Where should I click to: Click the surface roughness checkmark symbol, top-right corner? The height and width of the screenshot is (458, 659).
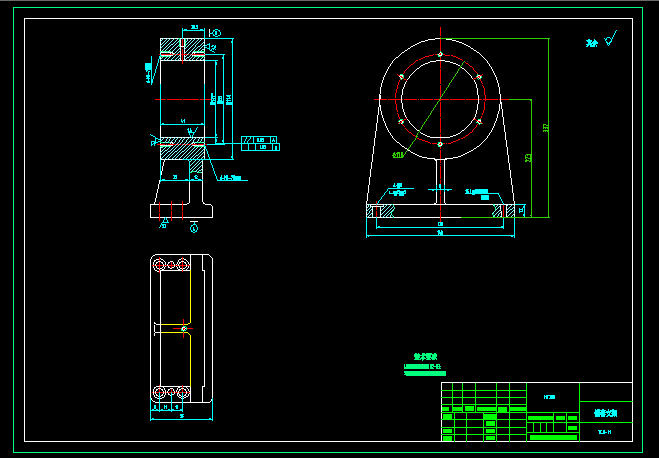coord(611,38)
